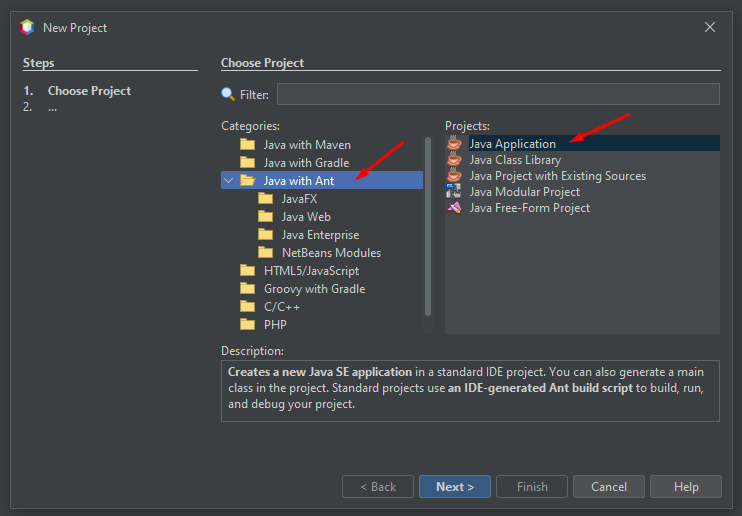Image resolution: width=742 pixels, height=516 pixels.
Task: Click the Java Free-Form Project icon
Action: pos(454,208)
